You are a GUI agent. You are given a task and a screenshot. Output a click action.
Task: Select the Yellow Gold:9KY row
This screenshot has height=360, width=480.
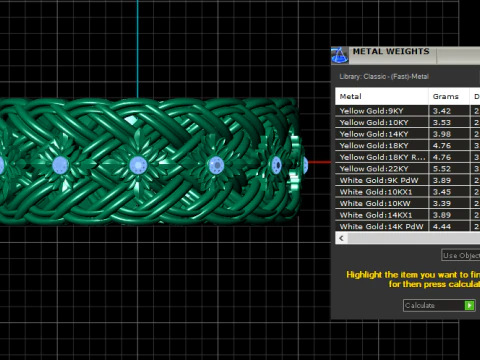407,111
